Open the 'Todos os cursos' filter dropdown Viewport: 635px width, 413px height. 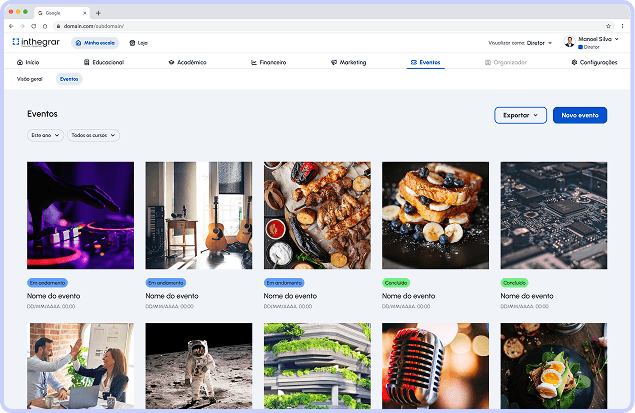click(x=93, y=135)
